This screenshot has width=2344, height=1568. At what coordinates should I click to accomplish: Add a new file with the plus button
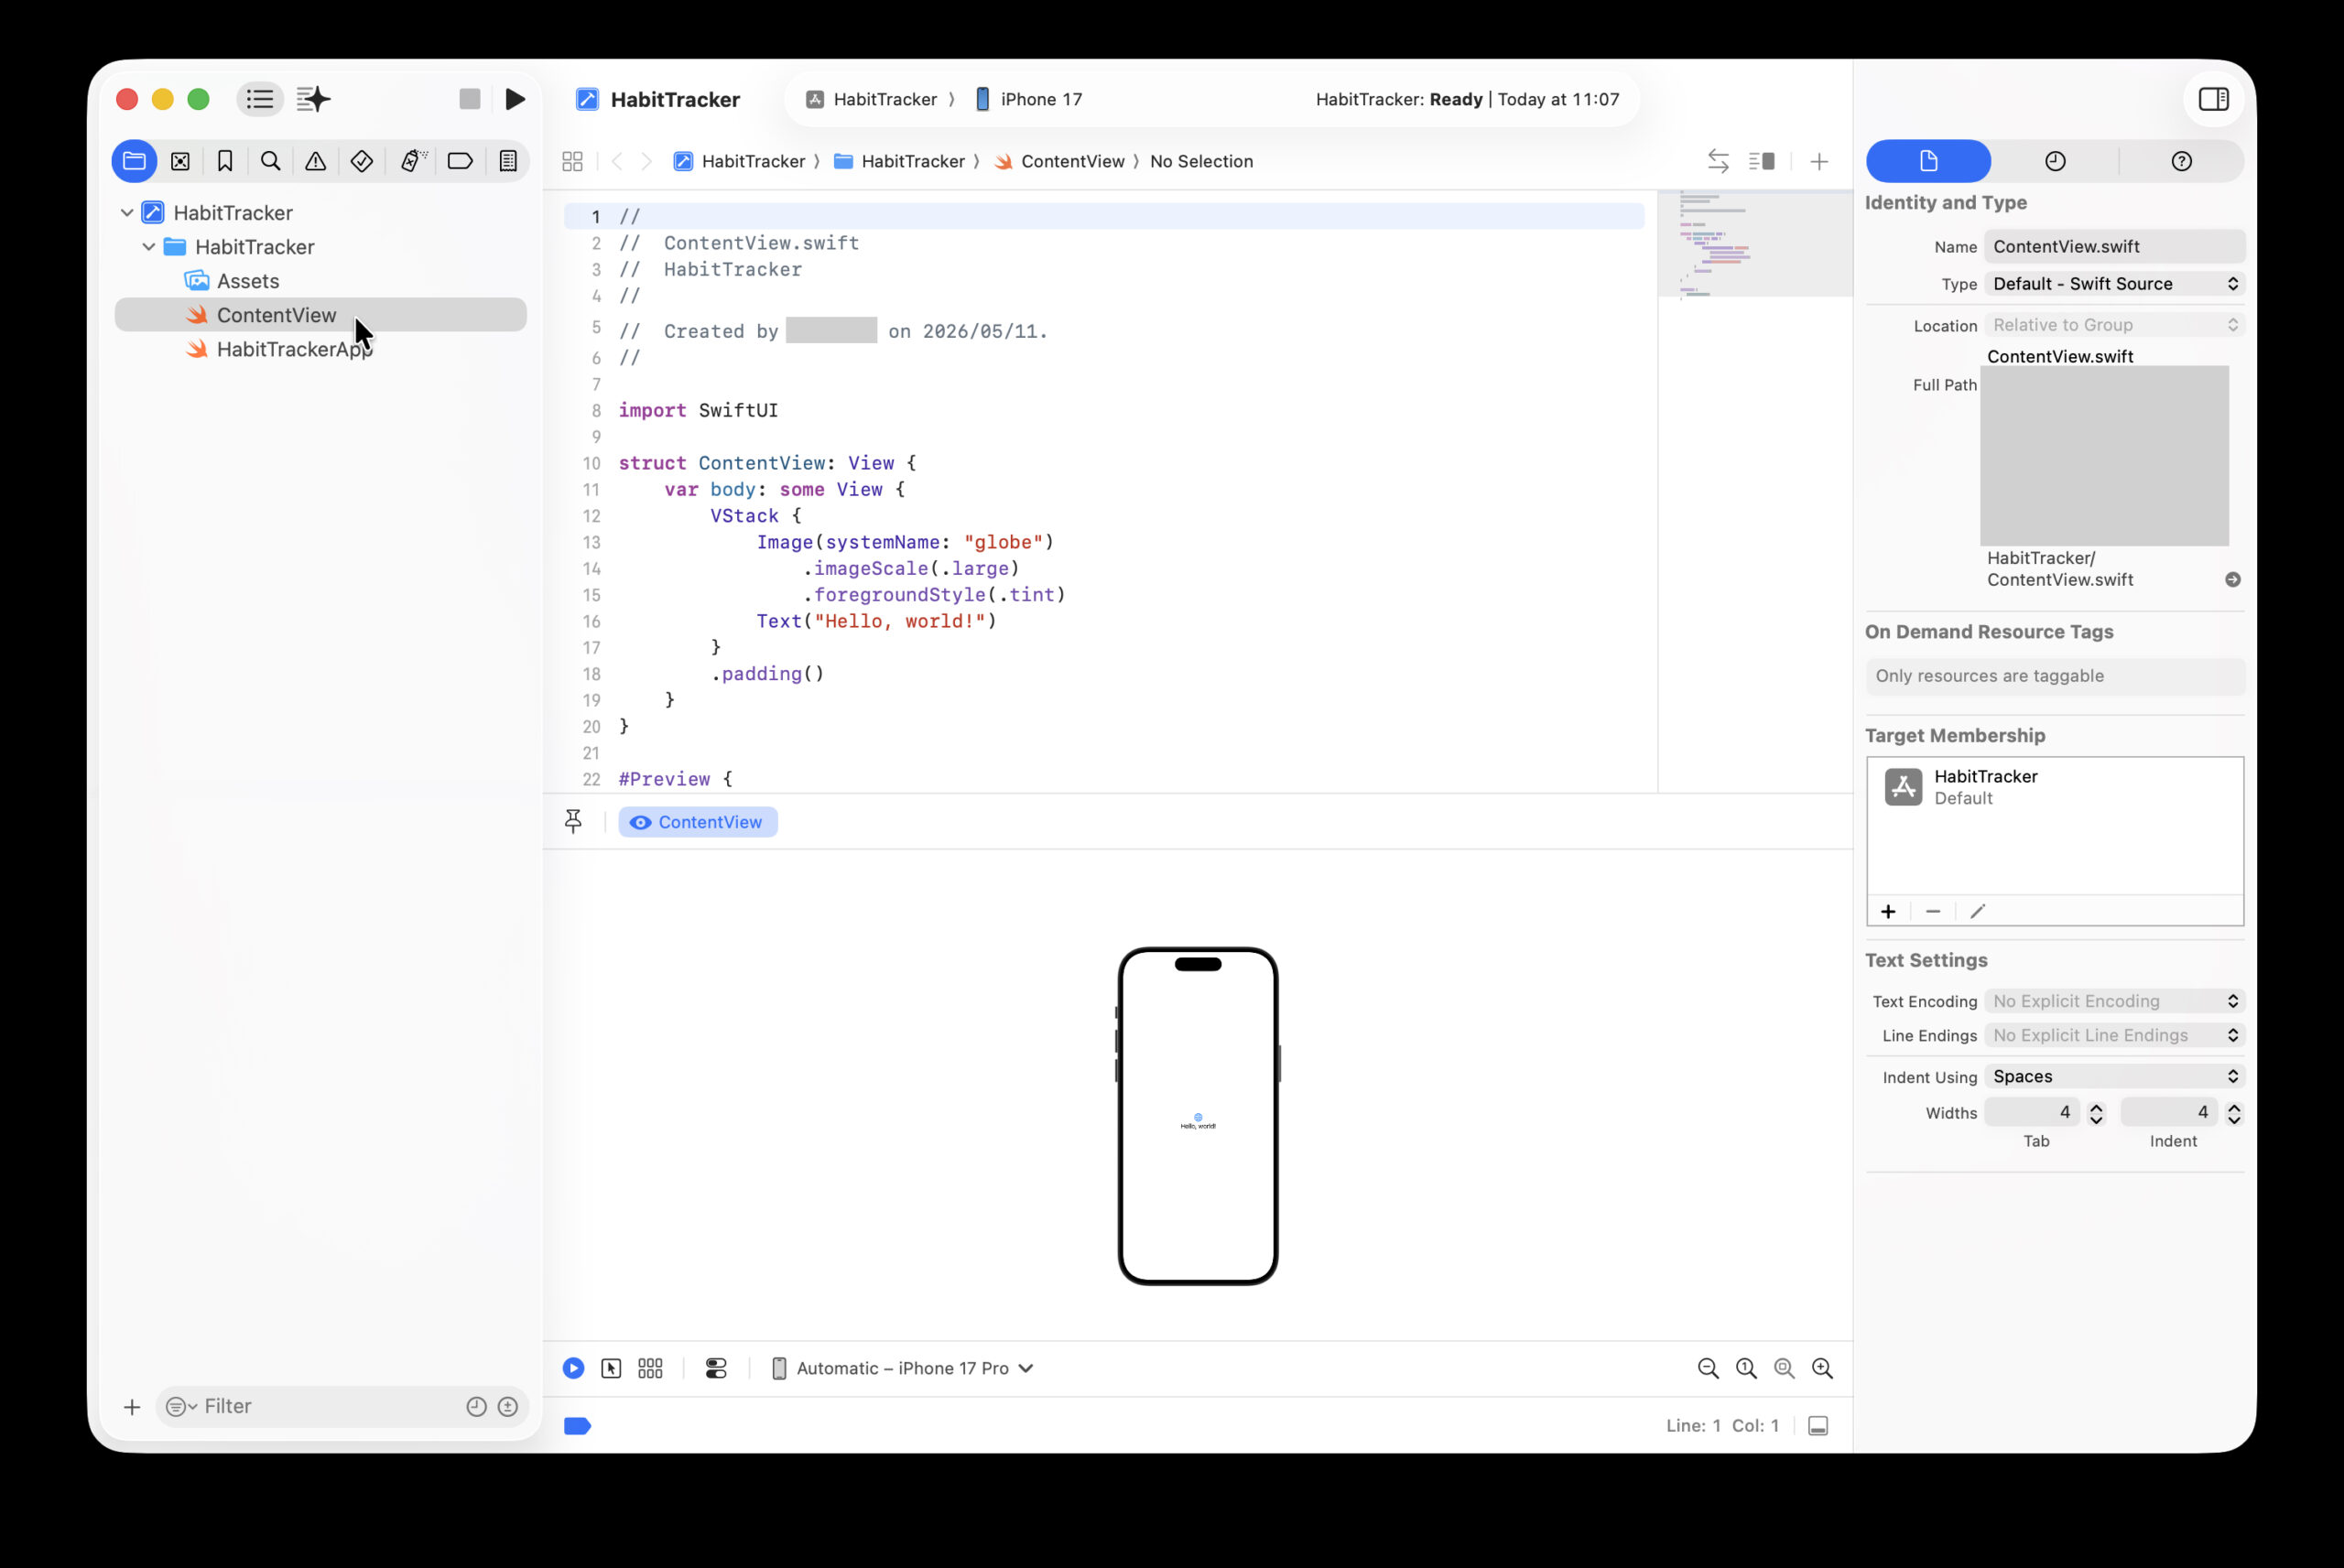pyautogui.click(x=132, y=1407)
